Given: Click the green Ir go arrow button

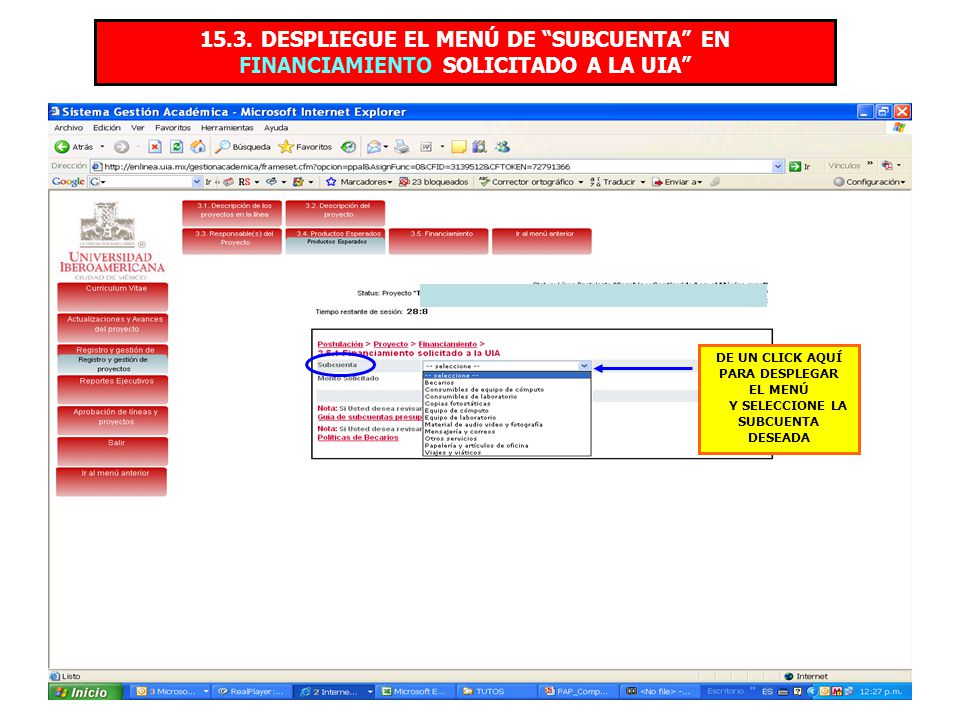Looking at the screenshot, I should point(795,167).
